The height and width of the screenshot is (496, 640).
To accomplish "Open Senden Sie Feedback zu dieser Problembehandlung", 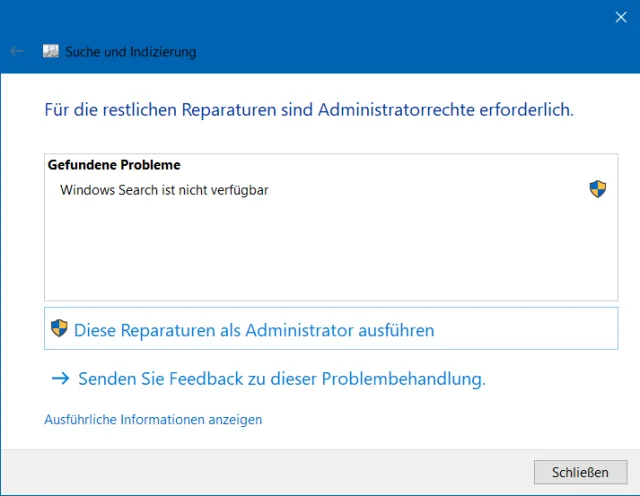I will [281, 379].
